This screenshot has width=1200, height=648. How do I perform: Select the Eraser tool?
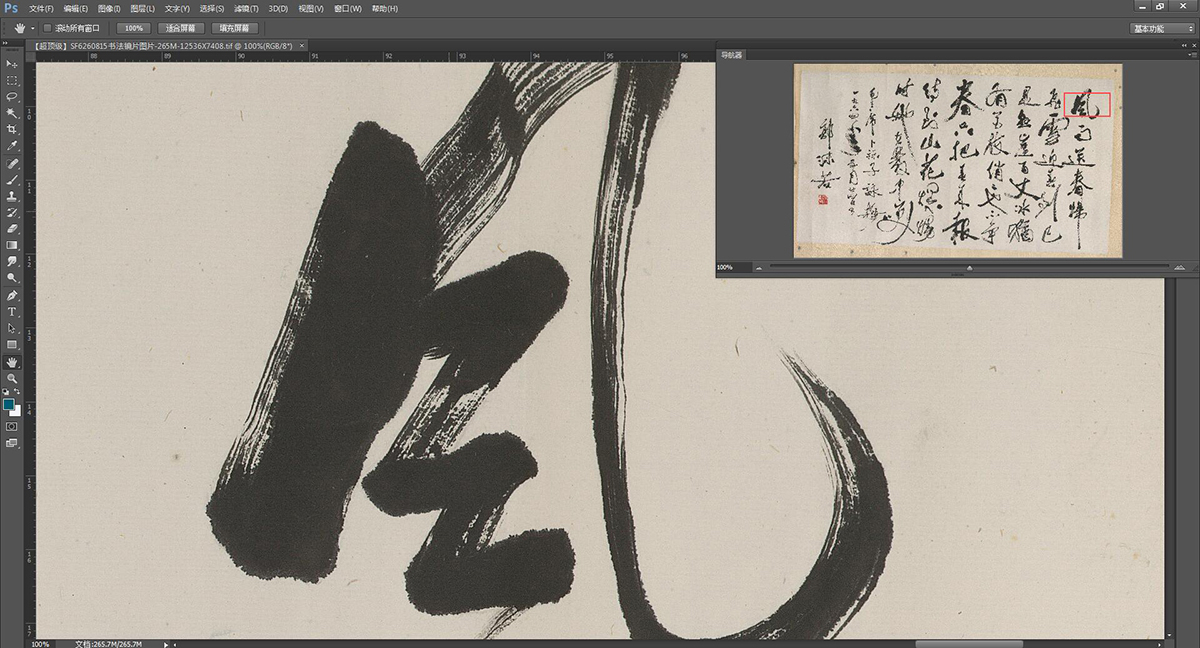coord(12,229)
